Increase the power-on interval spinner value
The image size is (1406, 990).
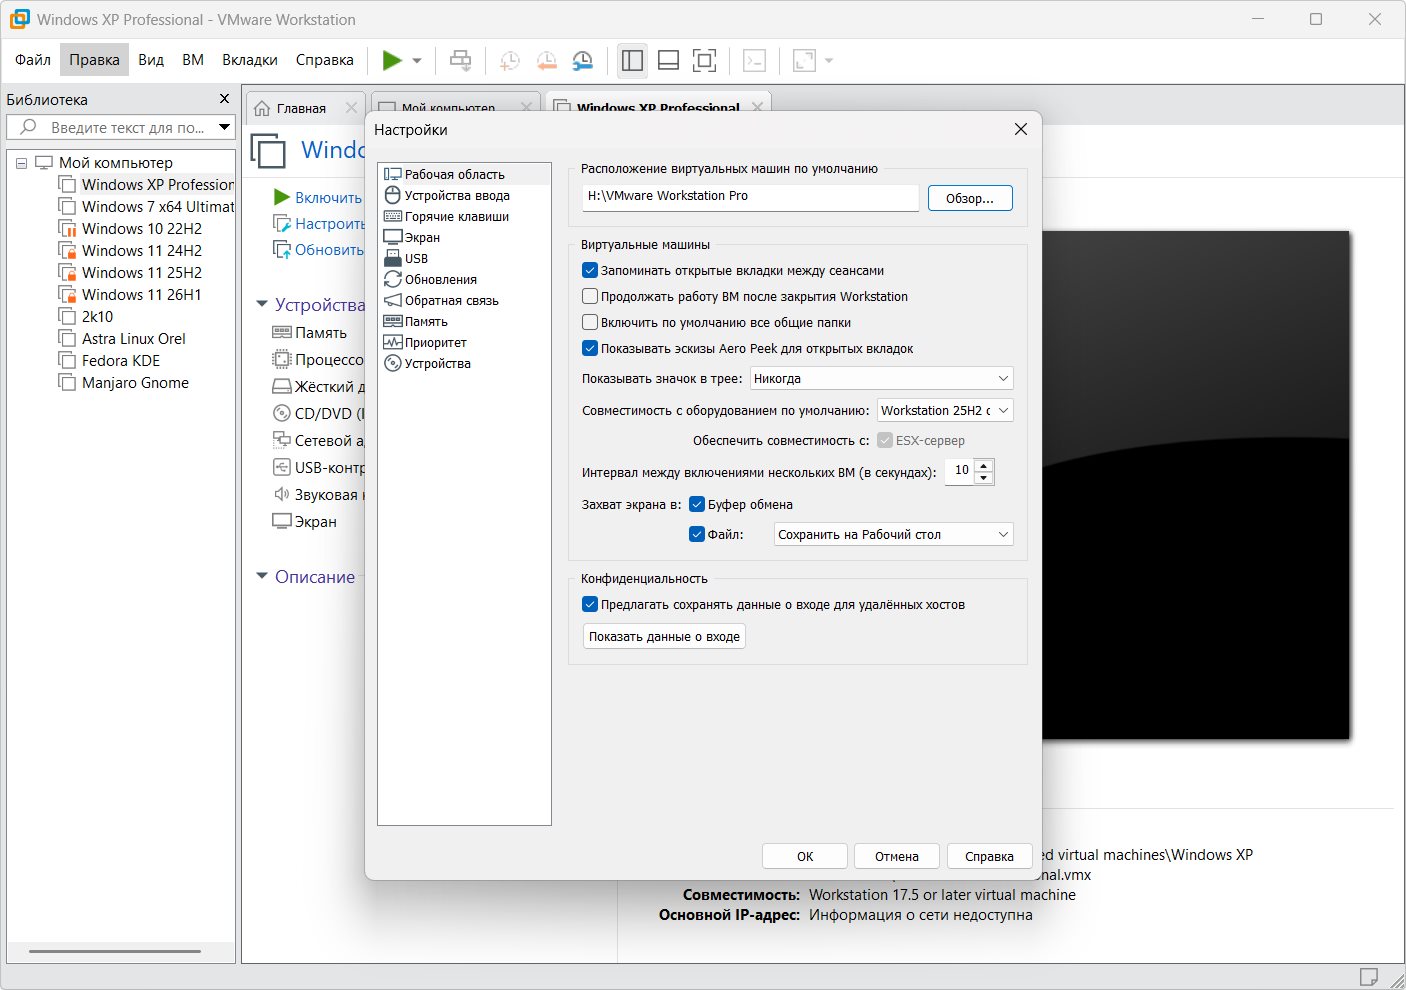point(984,465)
